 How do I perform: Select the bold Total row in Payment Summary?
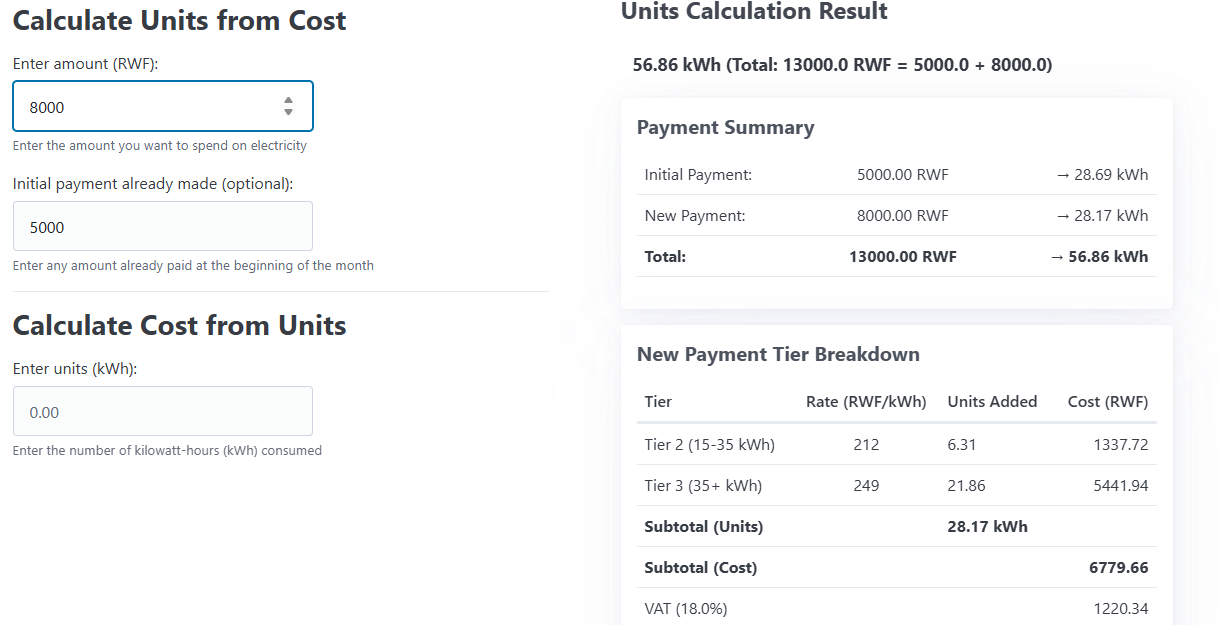pyautogui.click(x=895, y=256)
